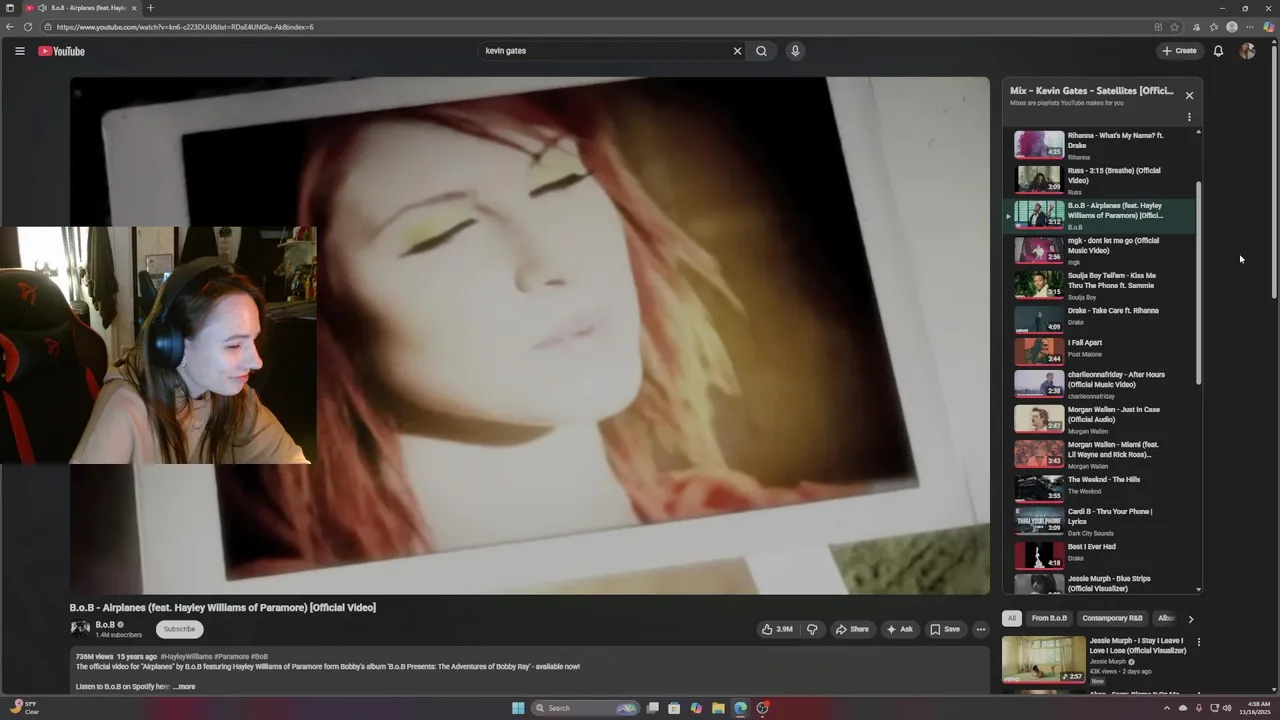1280x720 pixels.
Task: Open Jessie Murph I Stay I Leave thumbnail
Action: pyautogui.click(x=1043, y=660)
